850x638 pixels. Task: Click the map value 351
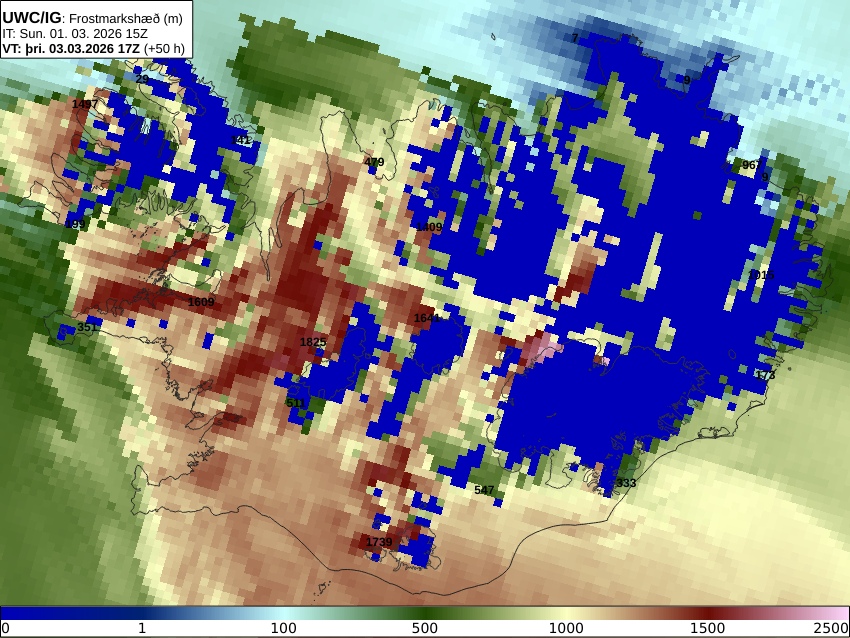coord(87,327)
